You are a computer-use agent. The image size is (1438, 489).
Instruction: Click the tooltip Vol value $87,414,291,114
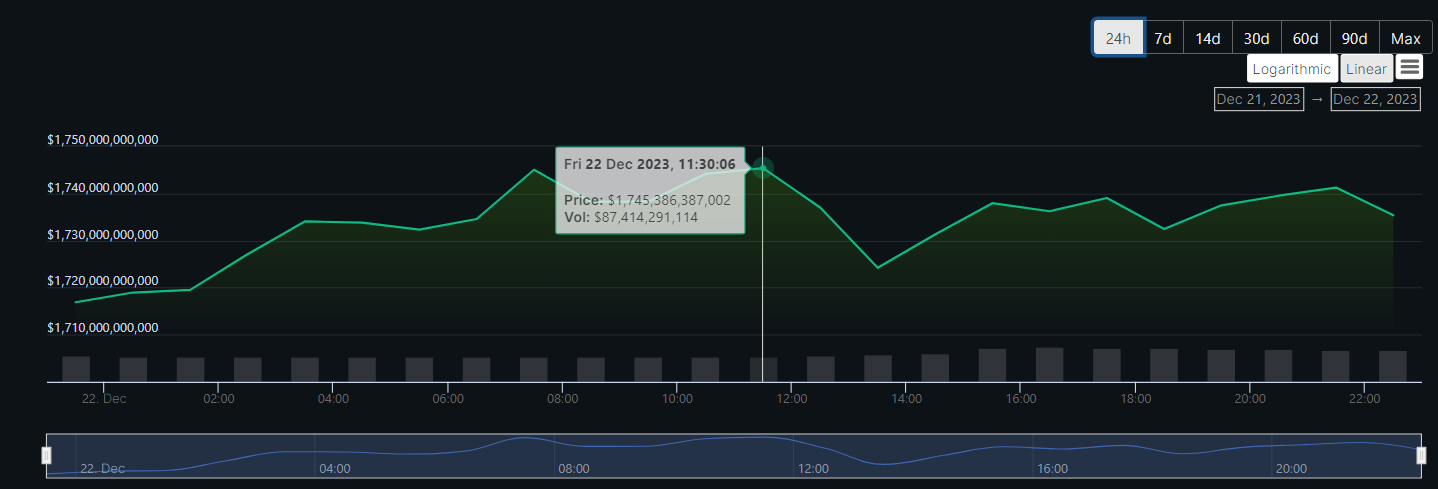tap(646, 216)
